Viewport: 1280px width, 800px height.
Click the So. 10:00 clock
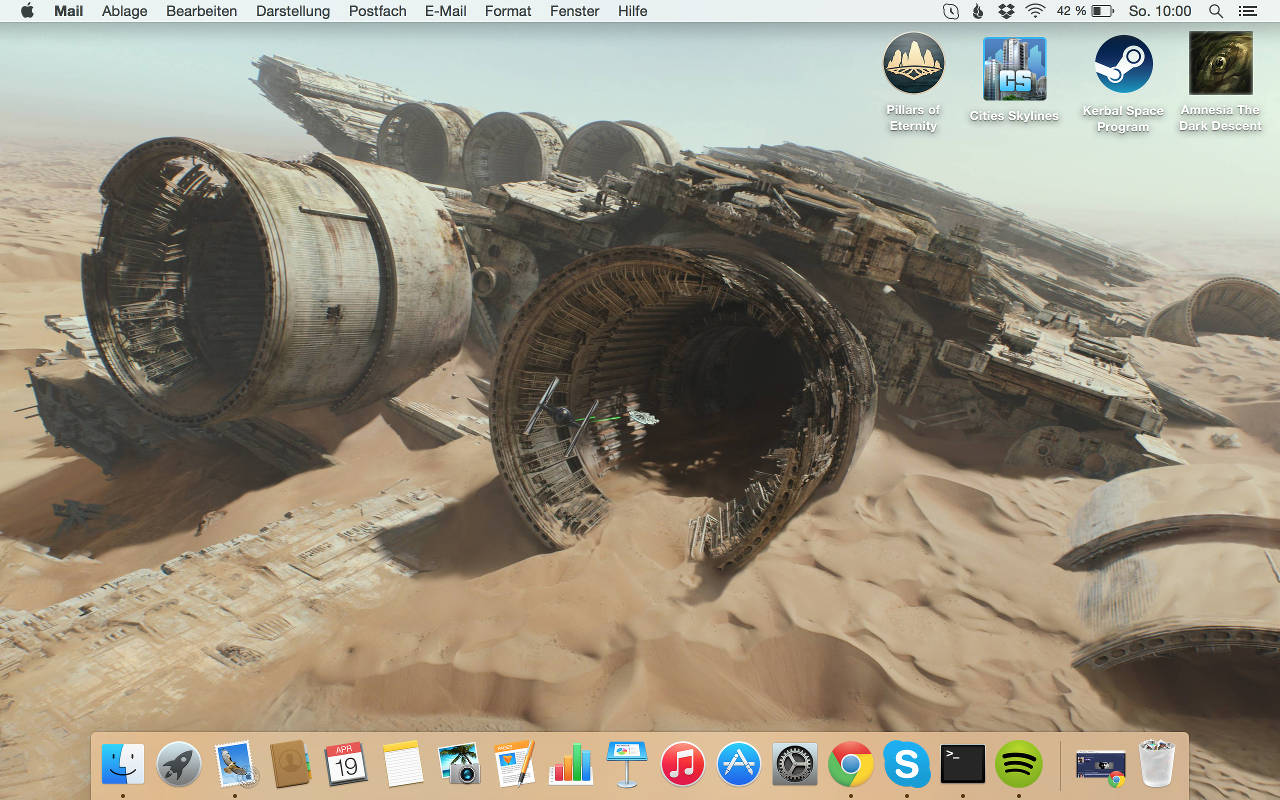coord(1160,11)
